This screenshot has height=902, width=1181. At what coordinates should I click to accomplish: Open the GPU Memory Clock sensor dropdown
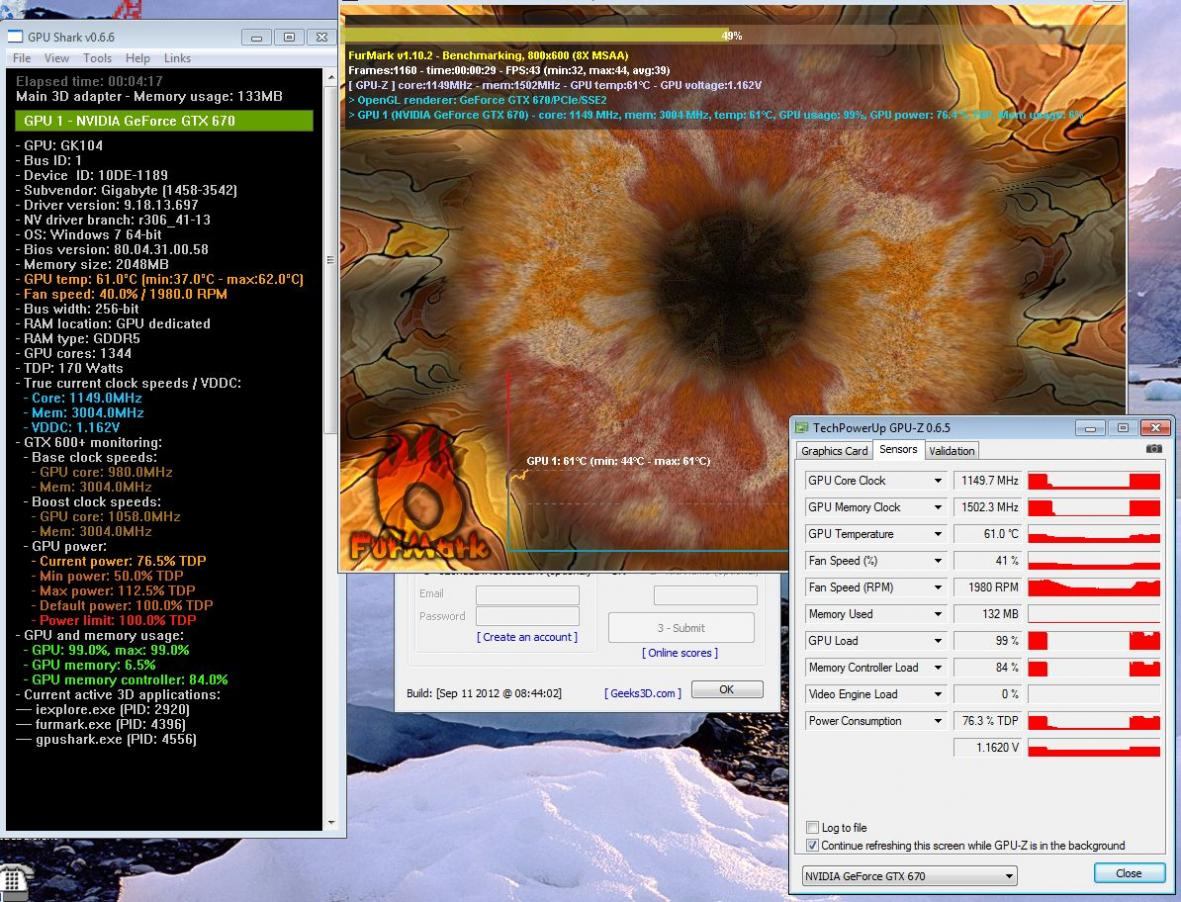(938, 507)
